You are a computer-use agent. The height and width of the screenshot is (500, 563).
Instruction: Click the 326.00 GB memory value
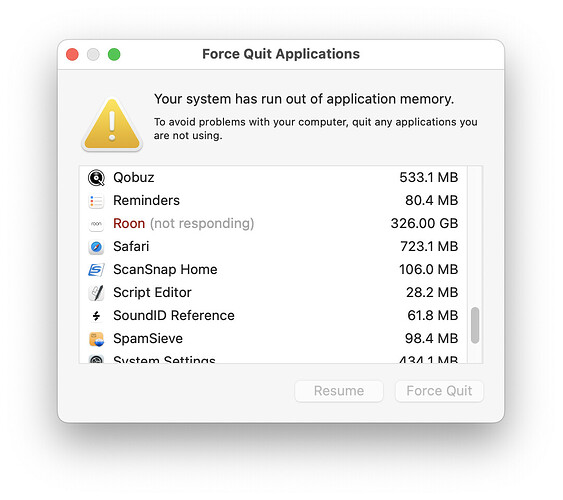pos(424,224)
